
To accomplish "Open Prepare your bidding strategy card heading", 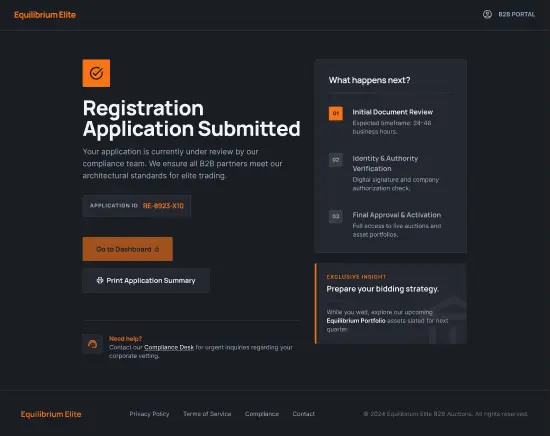I will 383,289.
